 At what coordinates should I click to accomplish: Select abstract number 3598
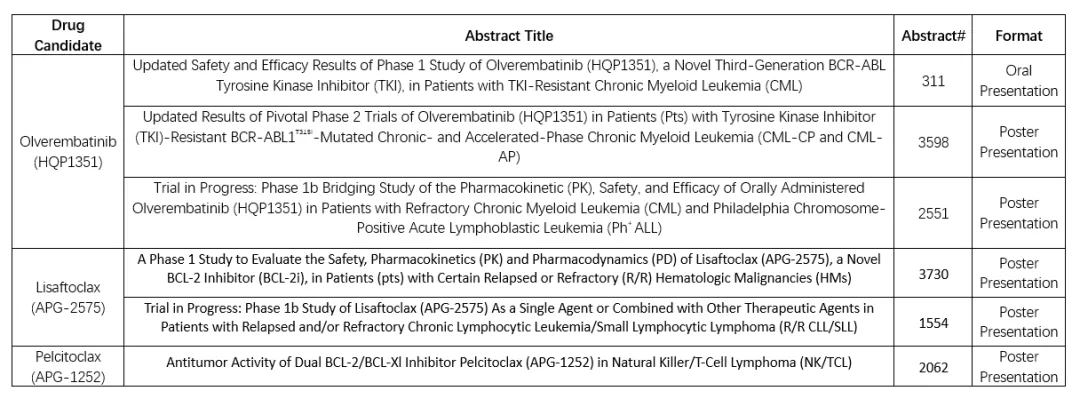click(x=933, y=142)
